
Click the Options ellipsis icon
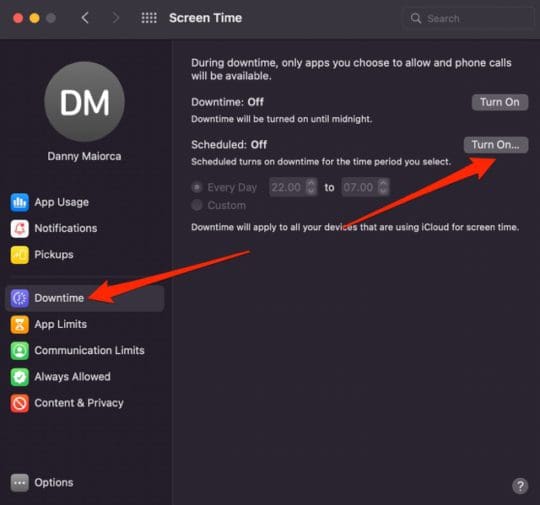point(19,483)
